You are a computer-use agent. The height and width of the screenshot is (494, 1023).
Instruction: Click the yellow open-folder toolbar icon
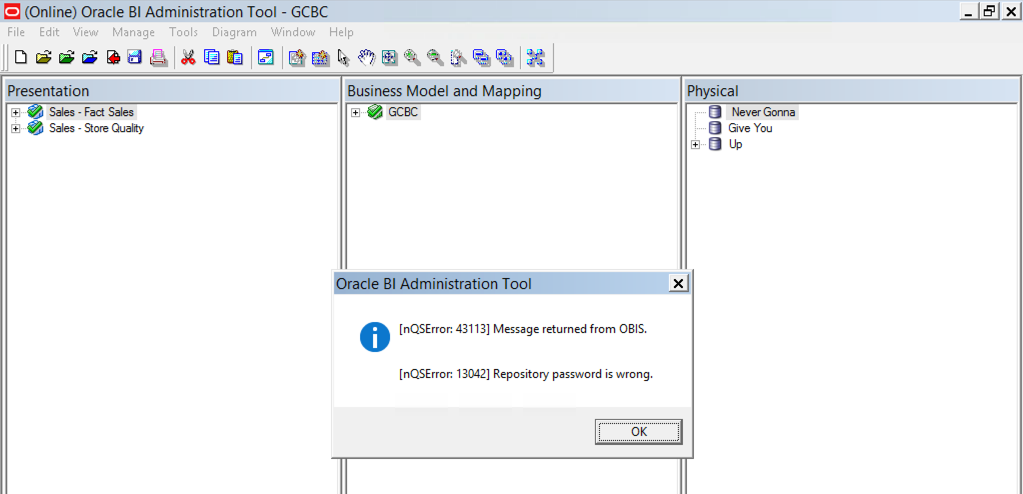point(43,57)
